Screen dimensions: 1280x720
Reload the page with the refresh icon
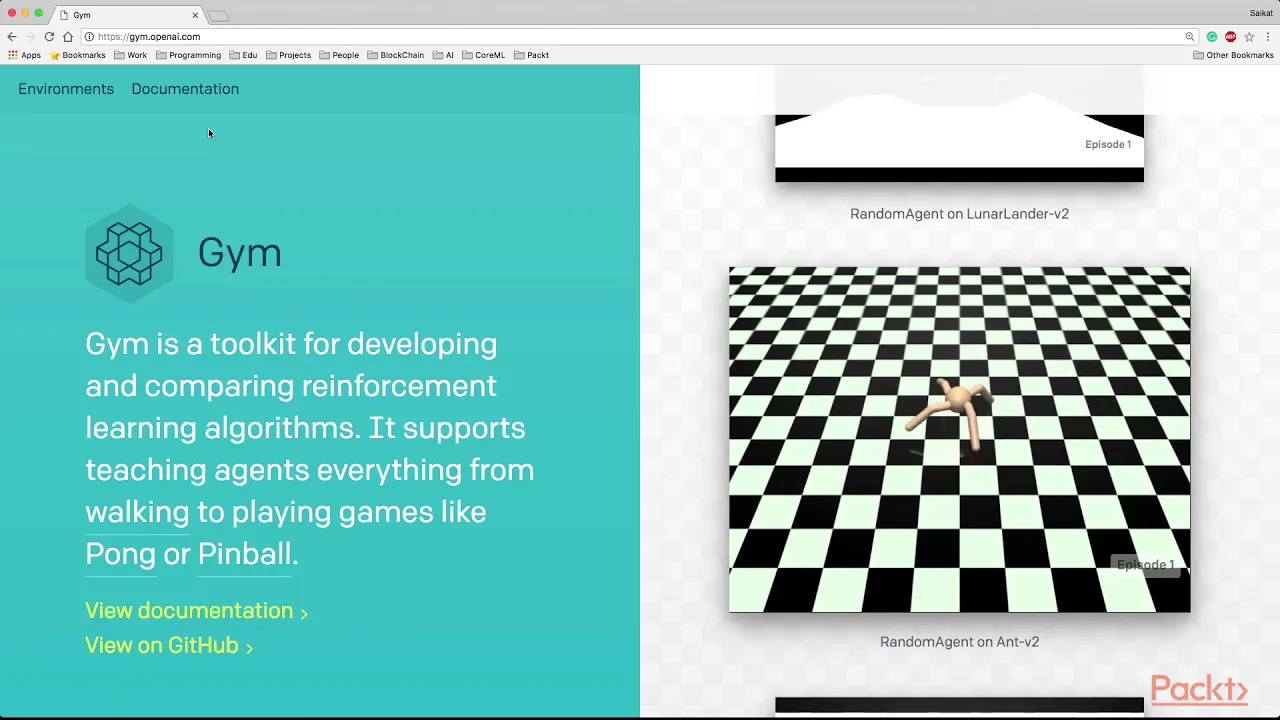(x=49, y=37)
